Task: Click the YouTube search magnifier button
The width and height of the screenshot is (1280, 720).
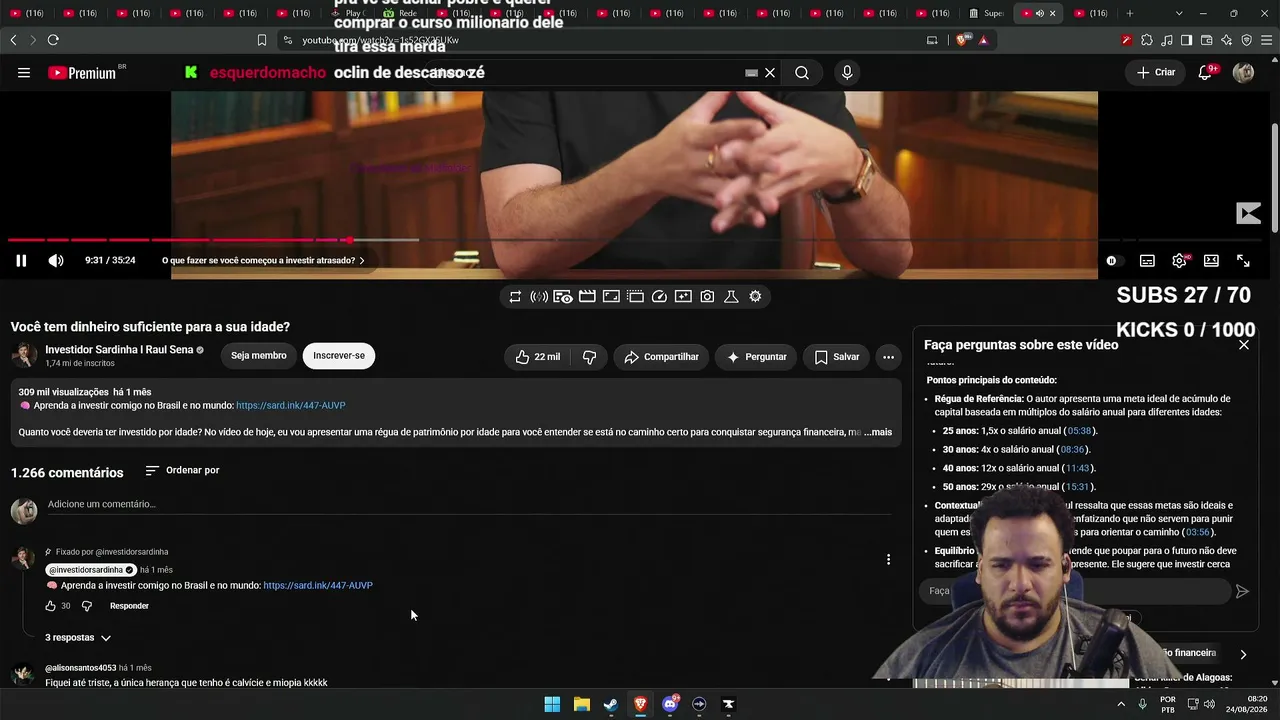Action: pyautogui.click(x=802, y=73)
